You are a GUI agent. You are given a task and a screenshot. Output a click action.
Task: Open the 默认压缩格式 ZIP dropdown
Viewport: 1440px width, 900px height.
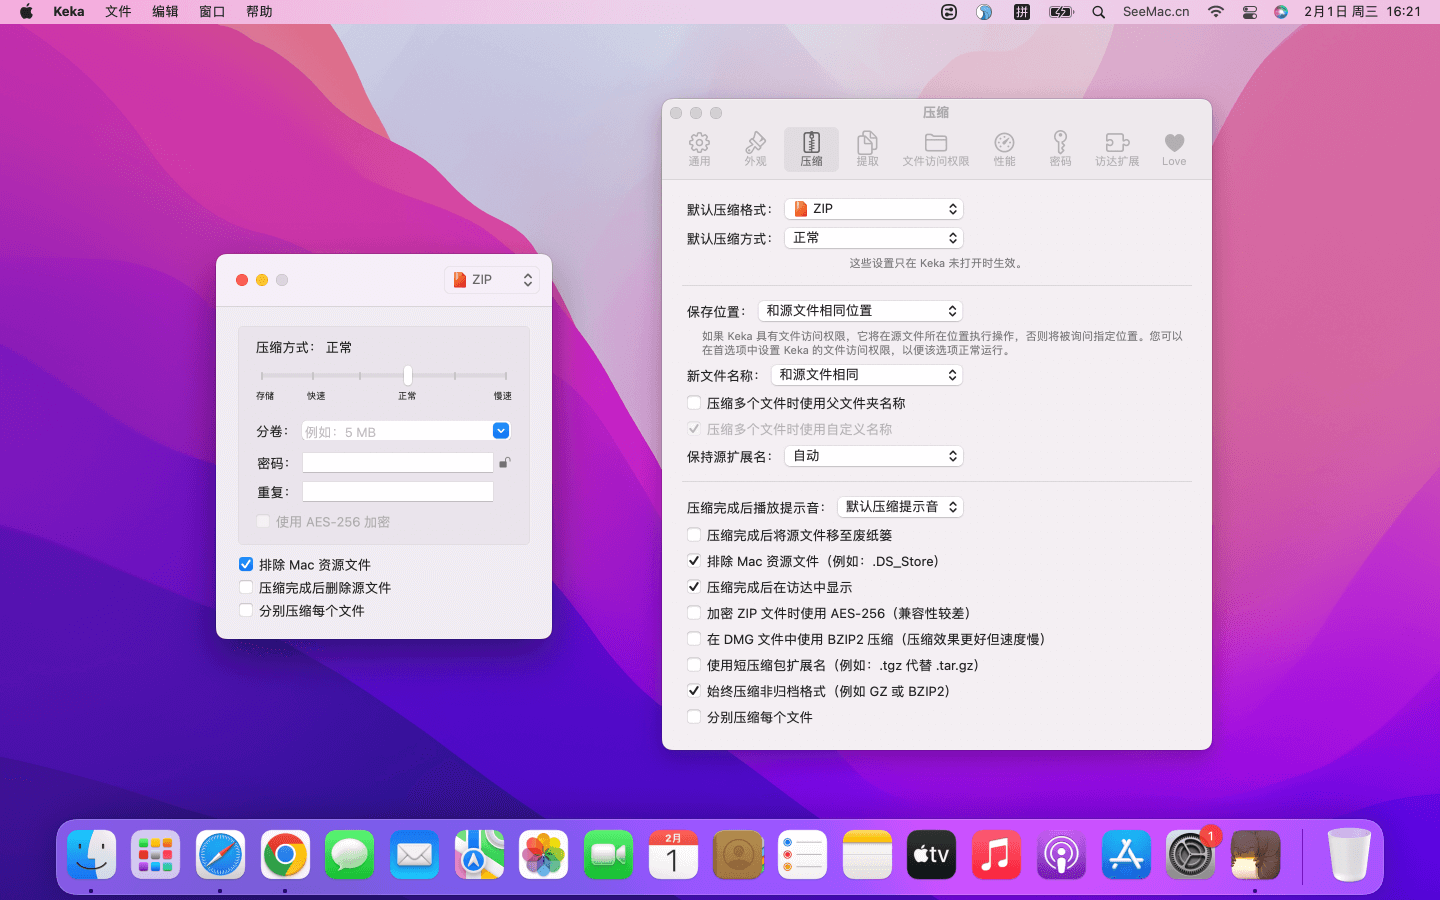(873, 209)
